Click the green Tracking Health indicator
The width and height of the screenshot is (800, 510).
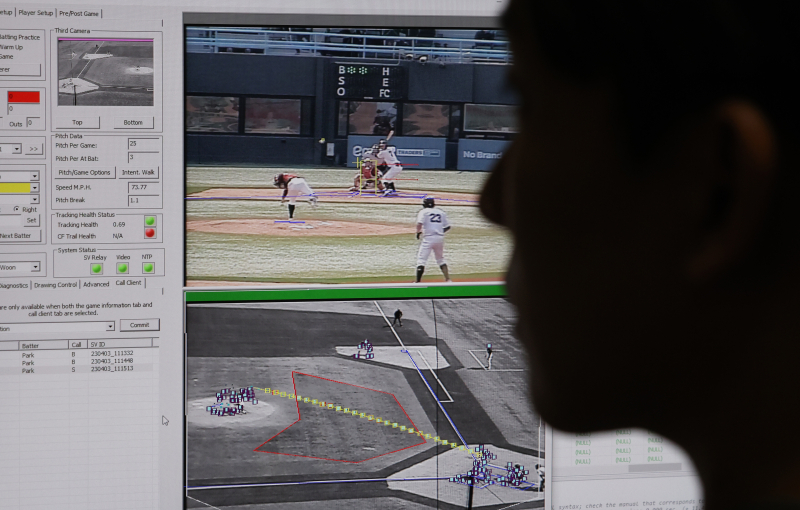pyautogui.click(x=150, y=221)
